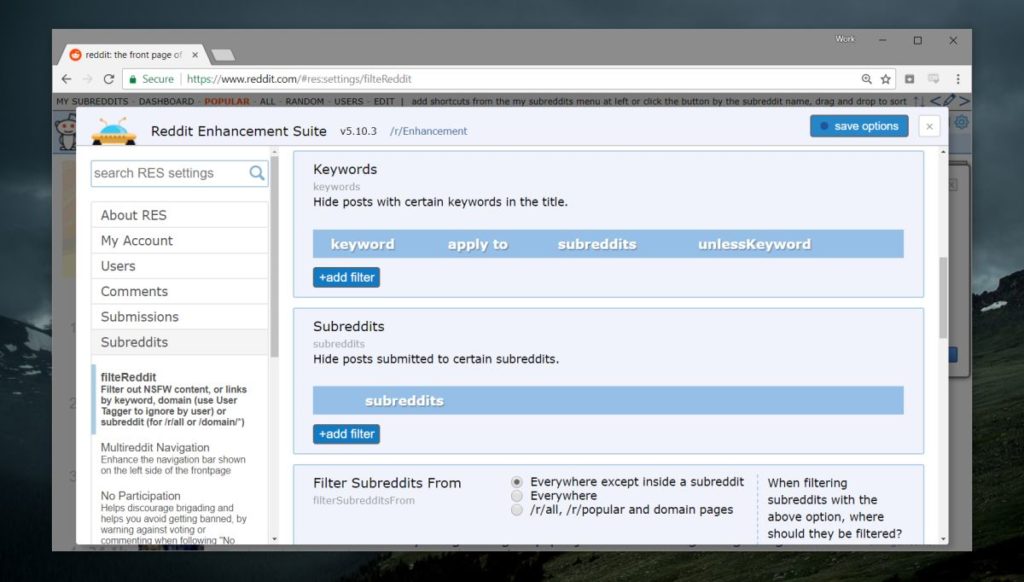The height and width of the screenshot is (582, 1024).
Task: Add a filter under Subreddits
Action: [346, 434]
